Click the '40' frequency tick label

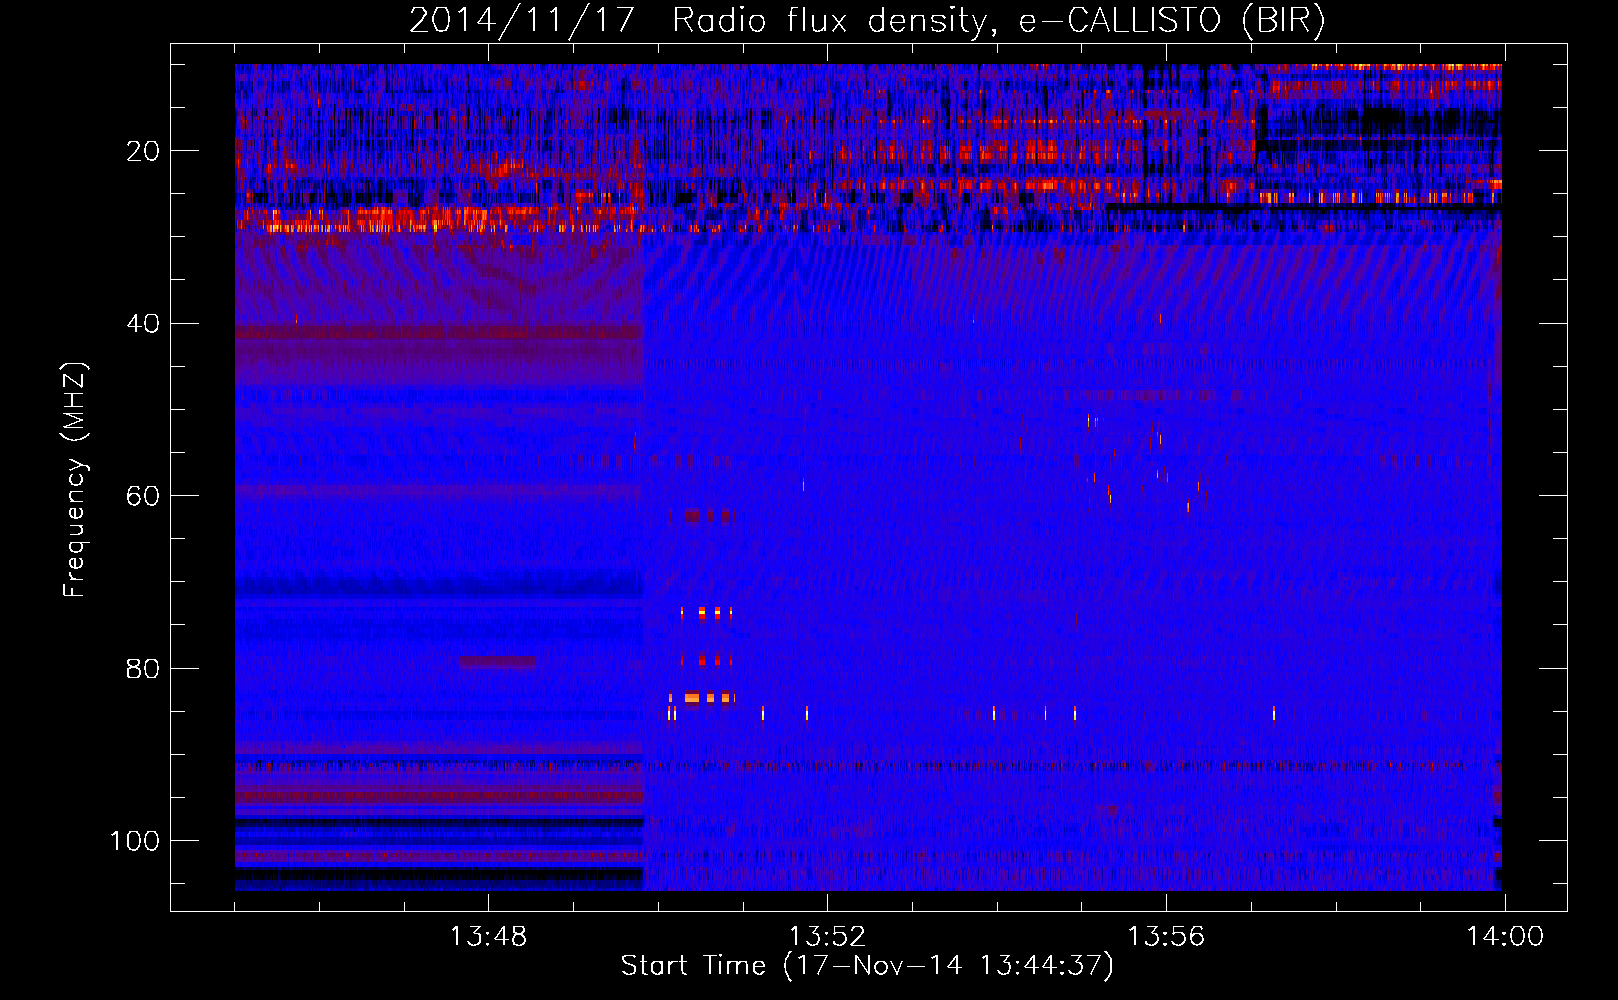tap(144, 324)
